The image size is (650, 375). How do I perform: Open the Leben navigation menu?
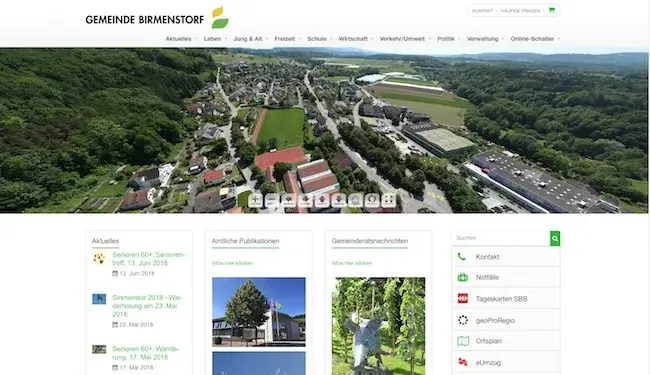click(x=212, y=39)
